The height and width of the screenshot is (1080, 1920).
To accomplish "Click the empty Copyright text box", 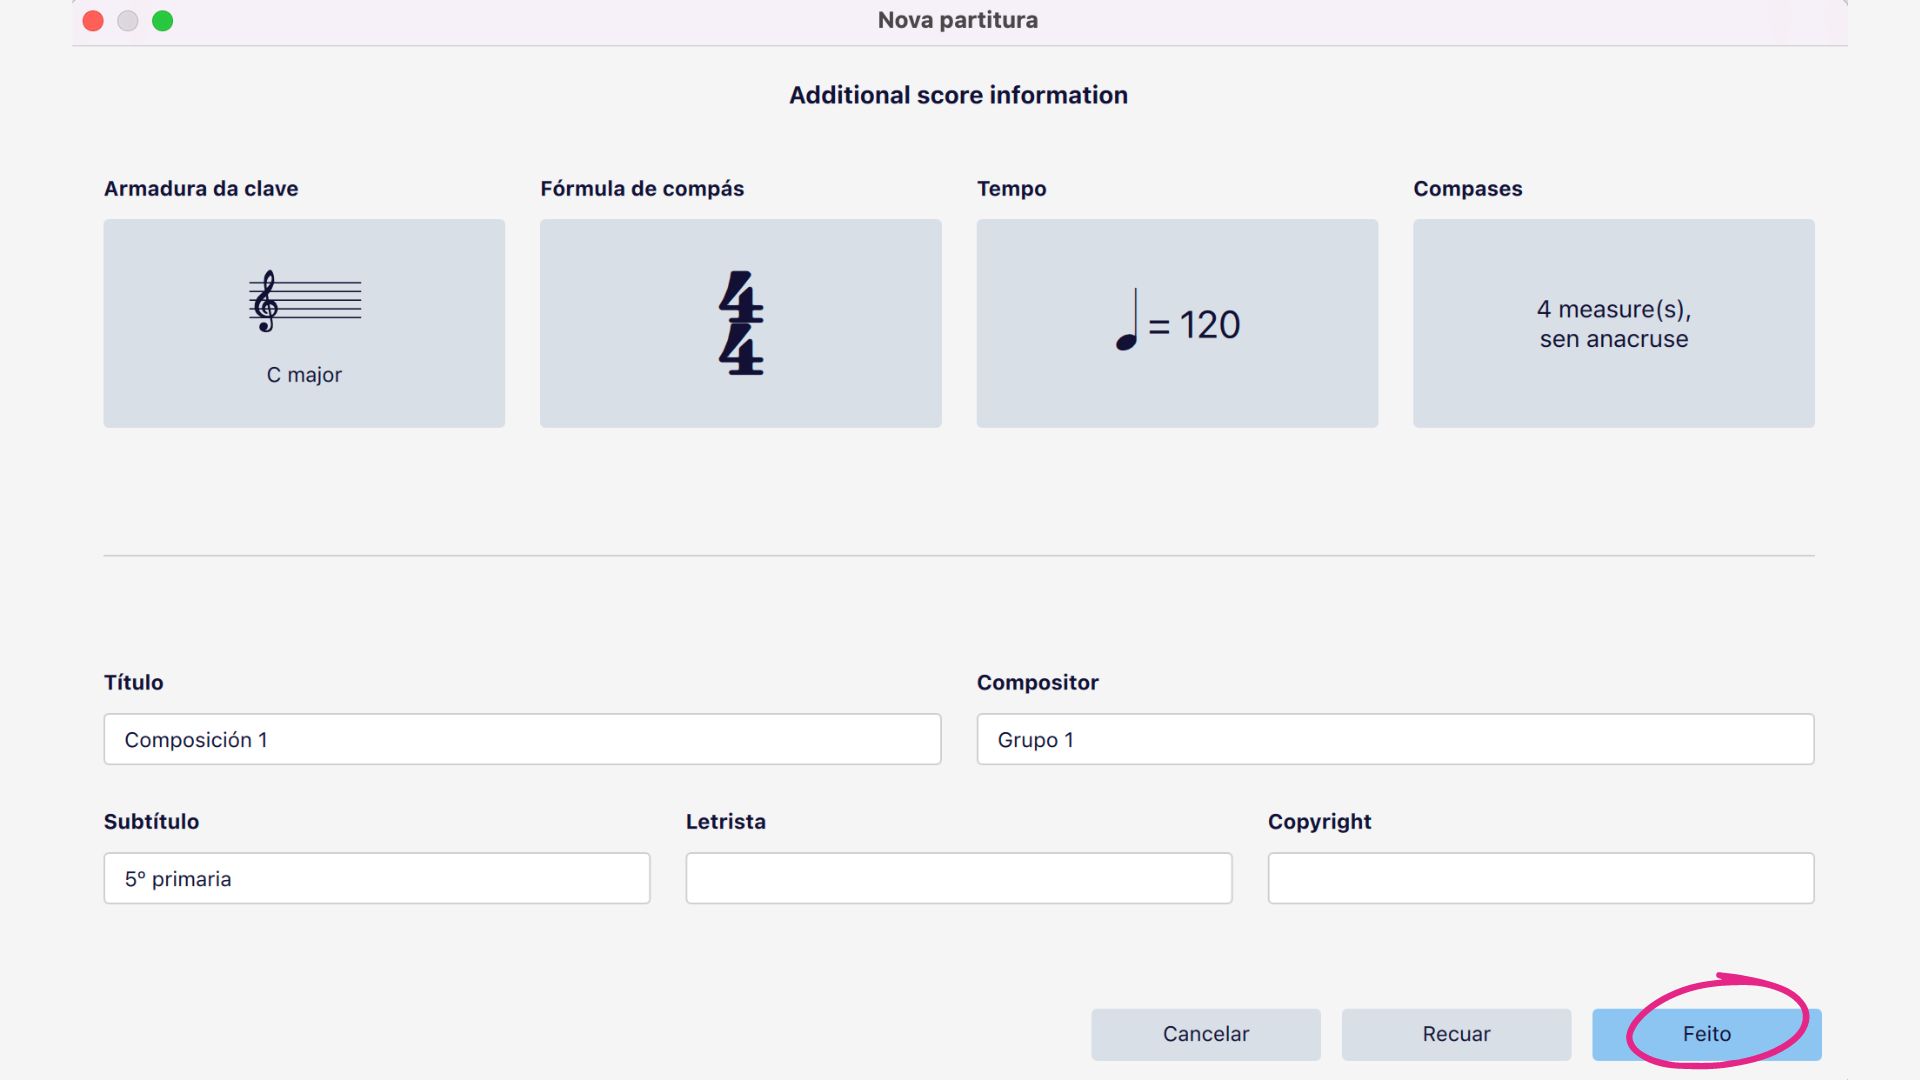I will tap(1540, 878).
